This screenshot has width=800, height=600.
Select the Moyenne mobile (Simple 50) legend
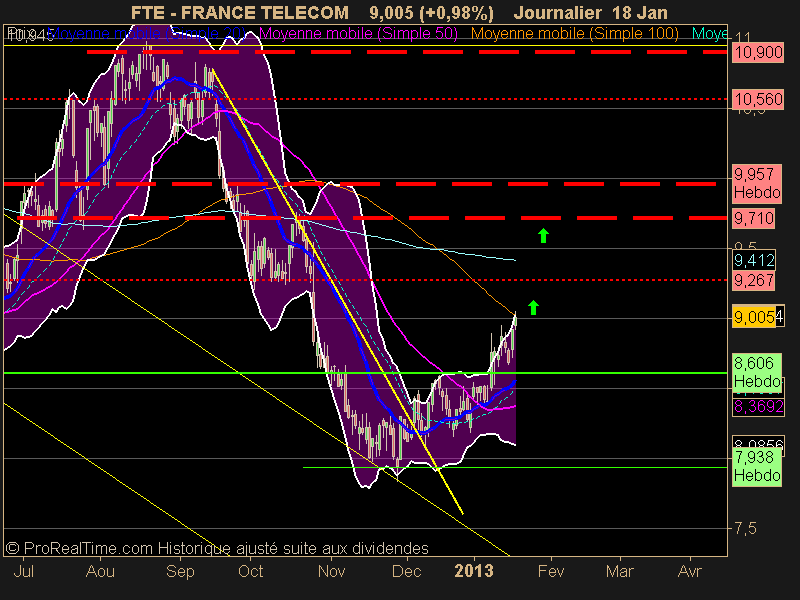[x=358, y=34]
